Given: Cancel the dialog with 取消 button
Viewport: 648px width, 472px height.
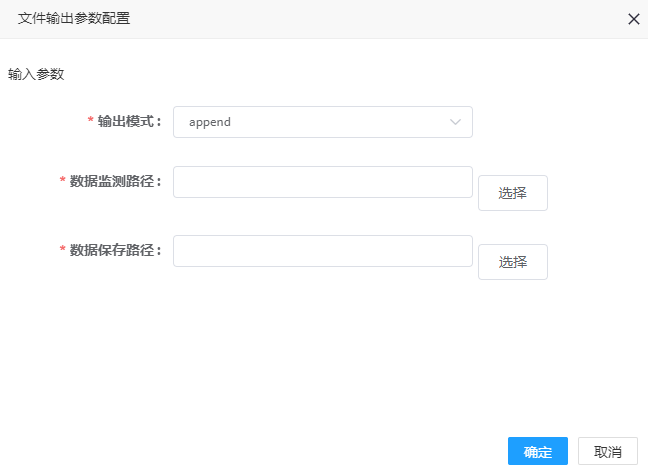Looking at the screenshot, I should 608,451.
